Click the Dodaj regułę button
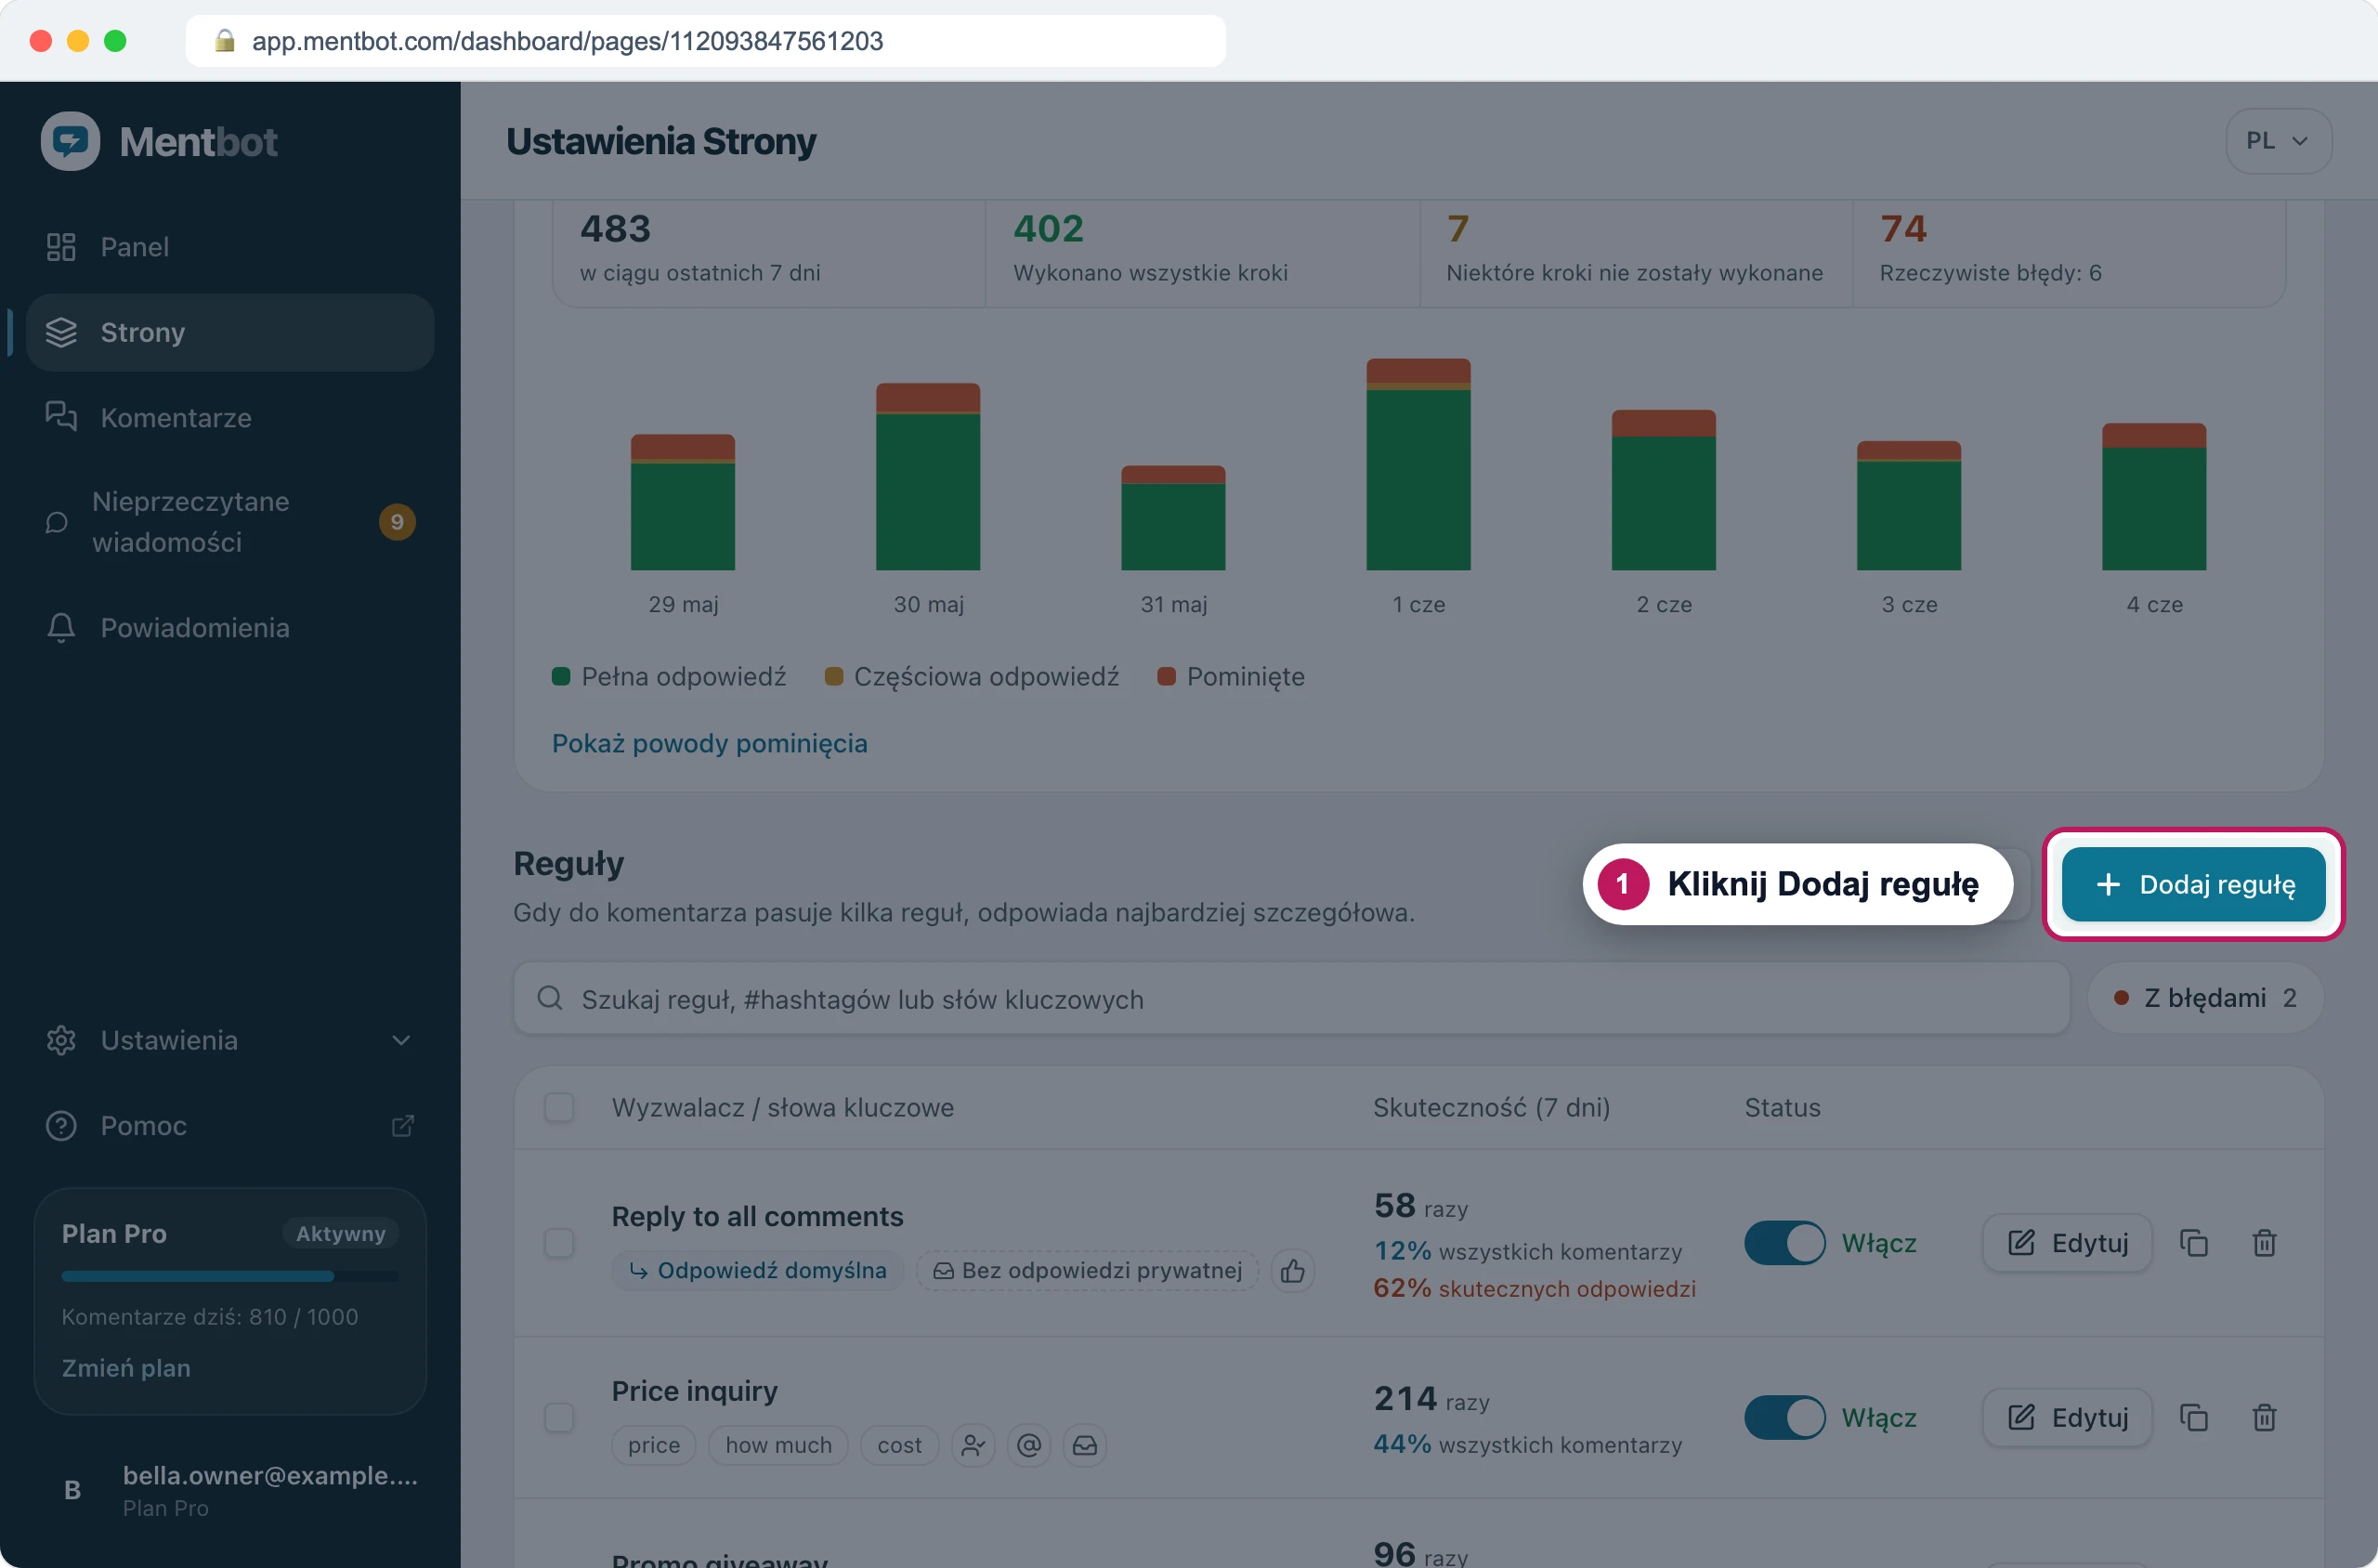 2192,884
